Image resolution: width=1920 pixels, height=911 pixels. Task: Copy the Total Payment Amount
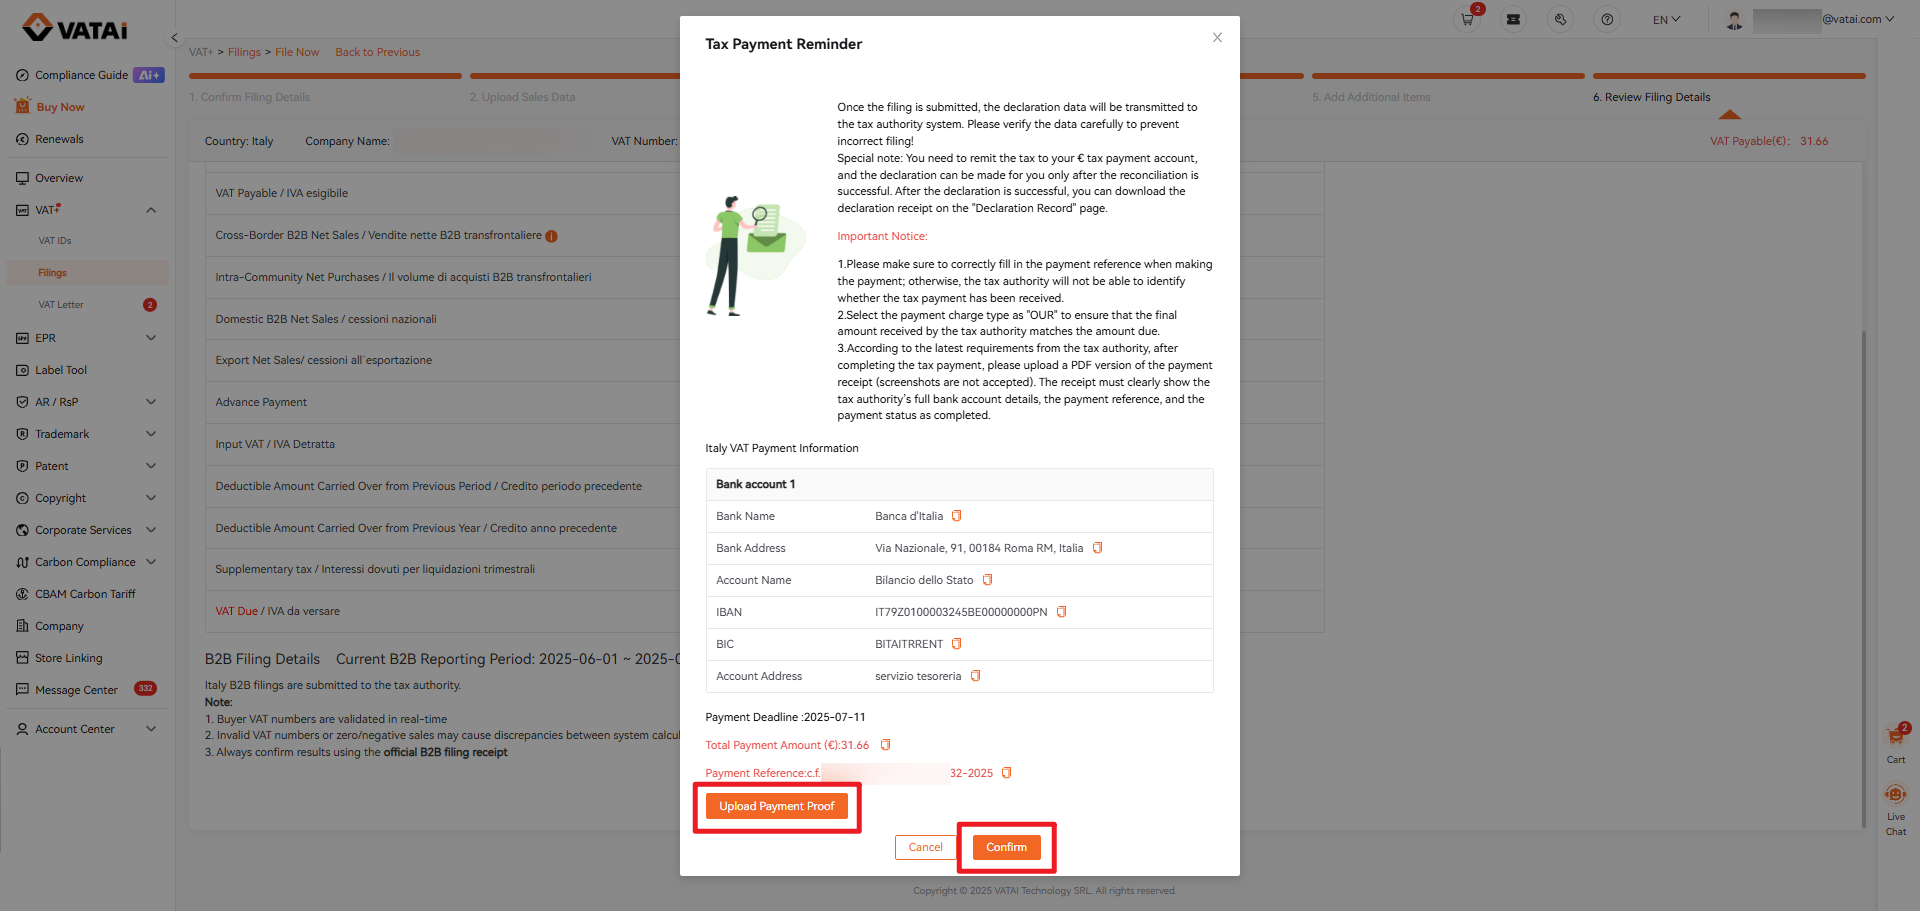[885, 745]
